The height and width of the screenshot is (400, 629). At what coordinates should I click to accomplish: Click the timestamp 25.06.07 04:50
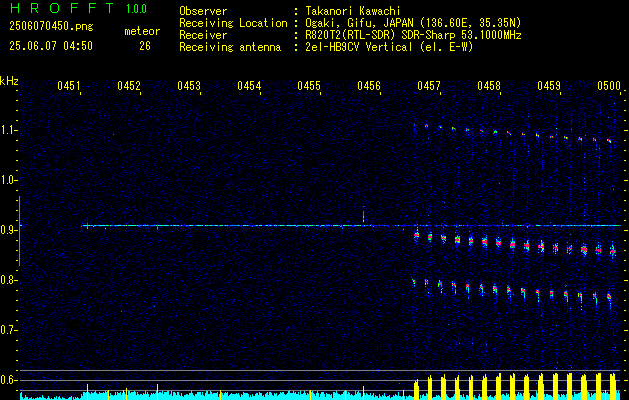tap(51, 46)
